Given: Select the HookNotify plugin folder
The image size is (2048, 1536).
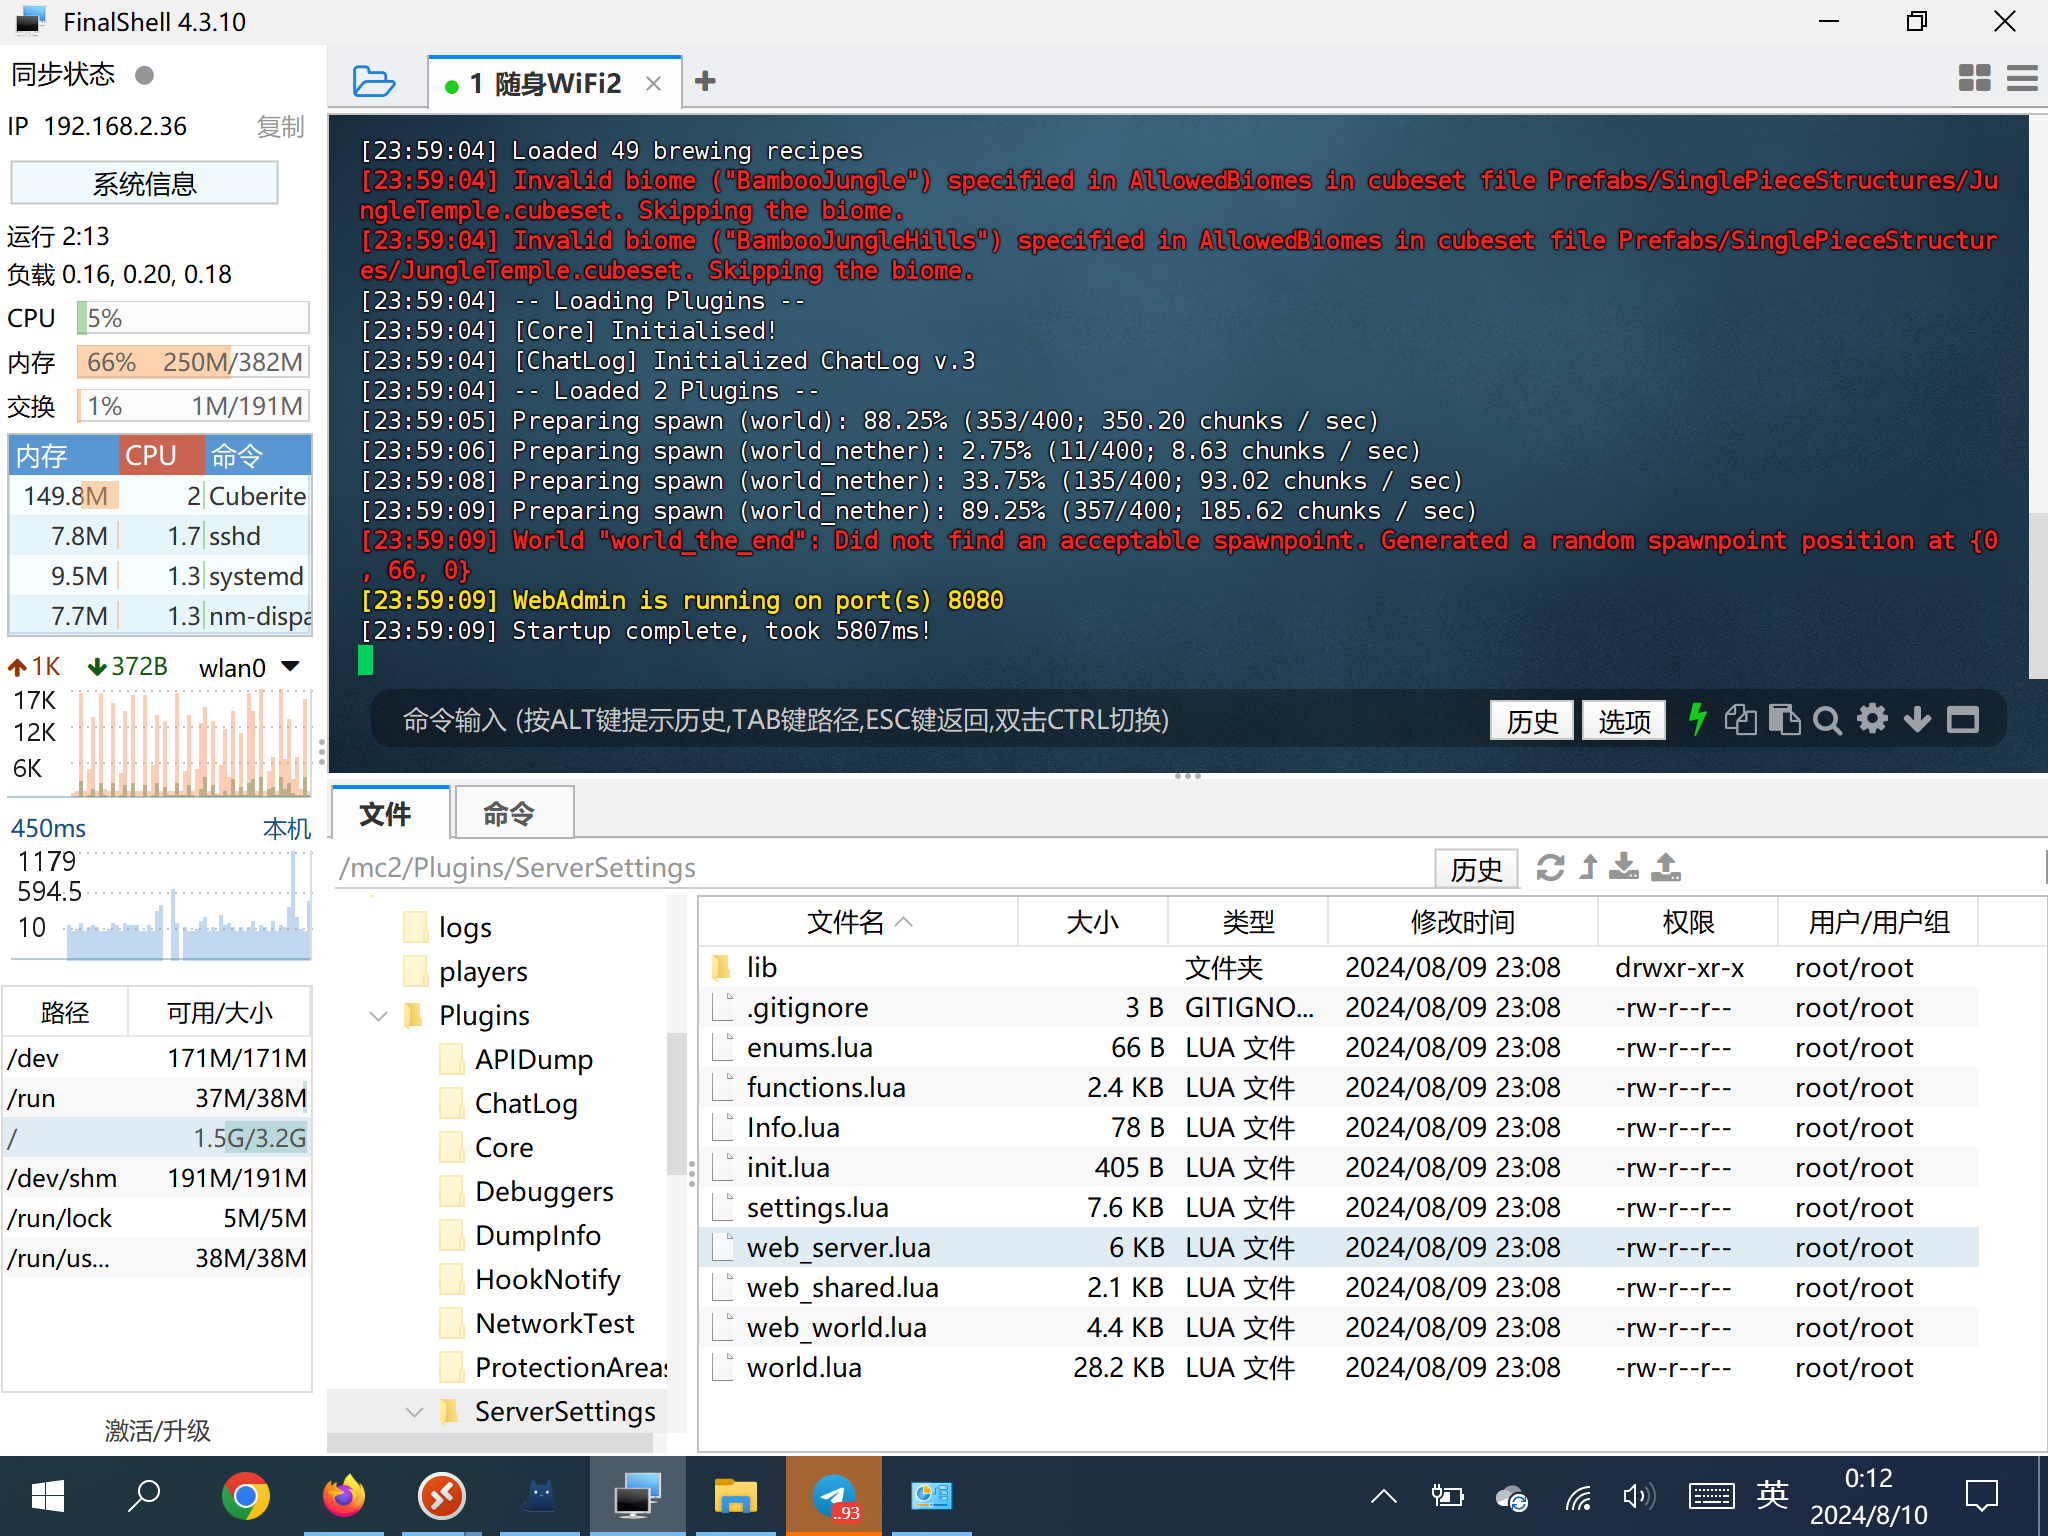Looking at the screenshot, I should [x=547, y=1280].
